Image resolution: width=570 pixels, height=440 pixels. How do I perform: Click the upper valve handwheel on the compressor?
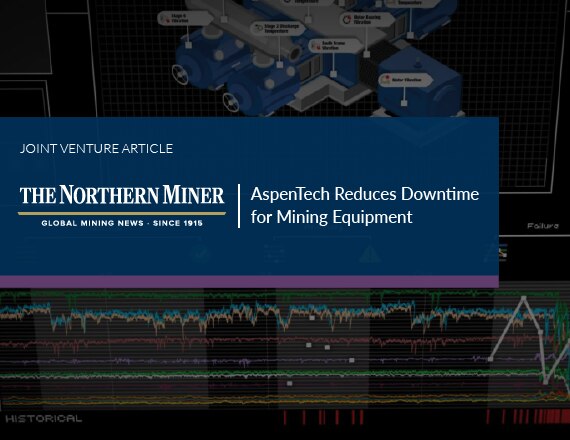click(180, 75)
